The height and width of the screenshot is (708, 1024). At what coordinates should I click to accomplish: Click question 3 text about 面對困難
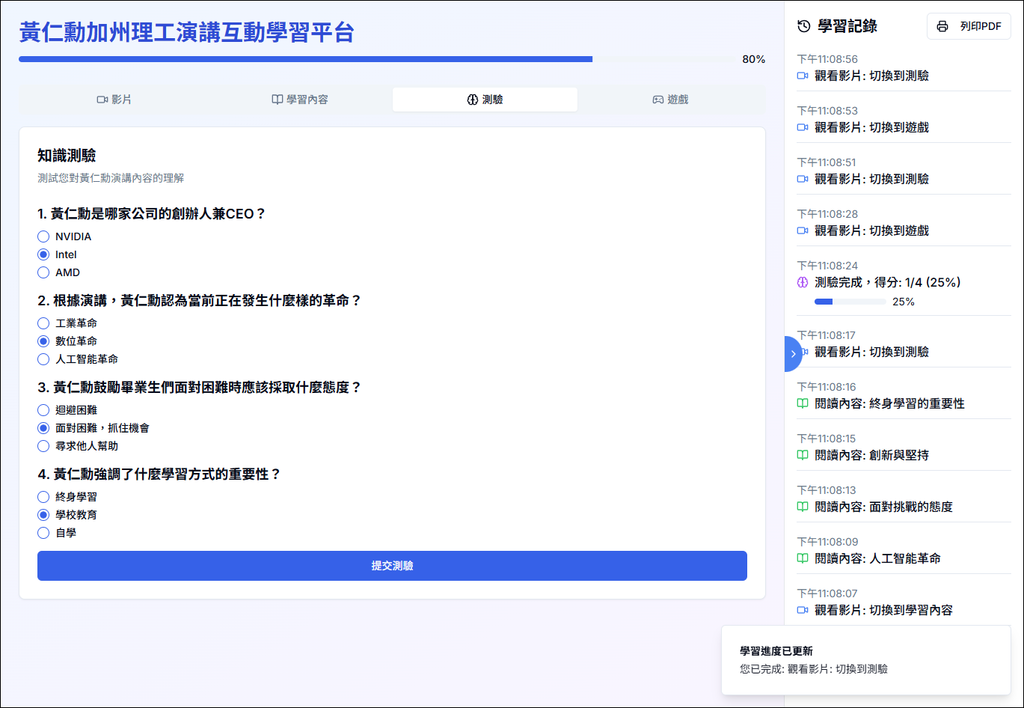pyautogui.click(x=199, y=387)
